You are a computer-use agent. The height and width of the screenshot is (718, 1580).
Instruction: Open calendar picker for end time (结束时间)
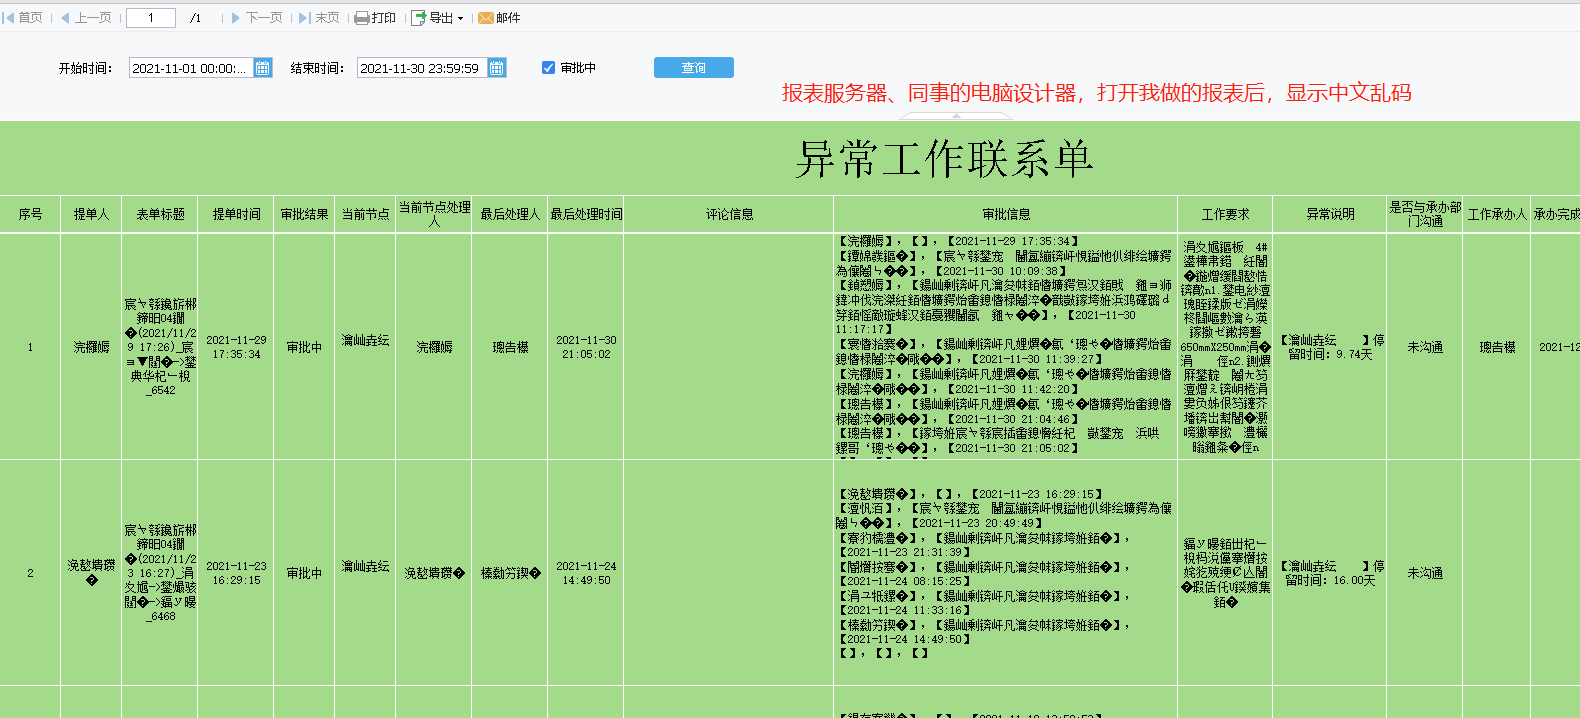[497, 68]
